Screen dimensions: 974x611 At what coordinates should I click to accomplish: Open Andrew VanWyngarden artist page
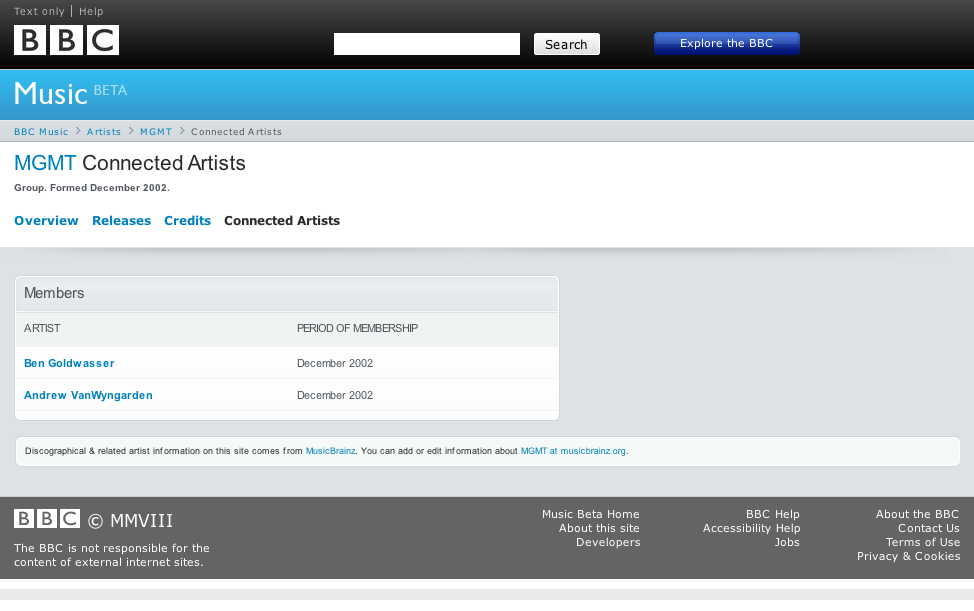(x=88, y=396)
